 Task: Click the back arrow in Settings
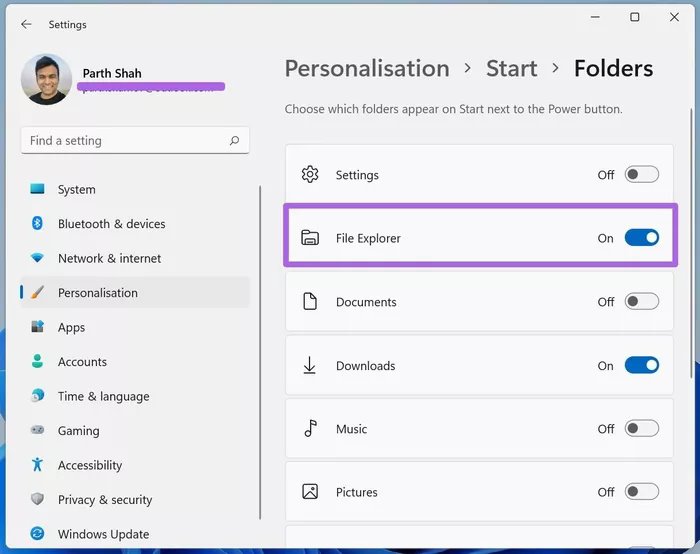coord(26,24)
